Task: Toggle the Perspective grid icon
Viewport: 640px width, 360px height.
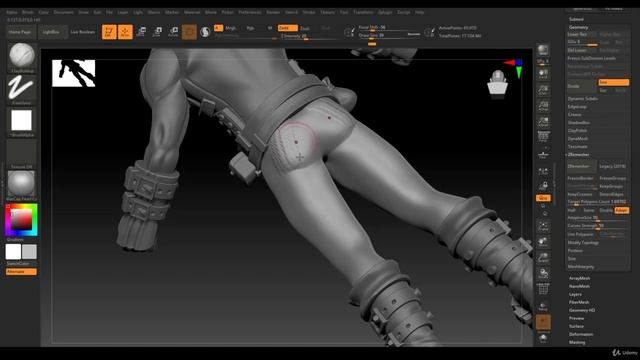Action: (543, 136)
